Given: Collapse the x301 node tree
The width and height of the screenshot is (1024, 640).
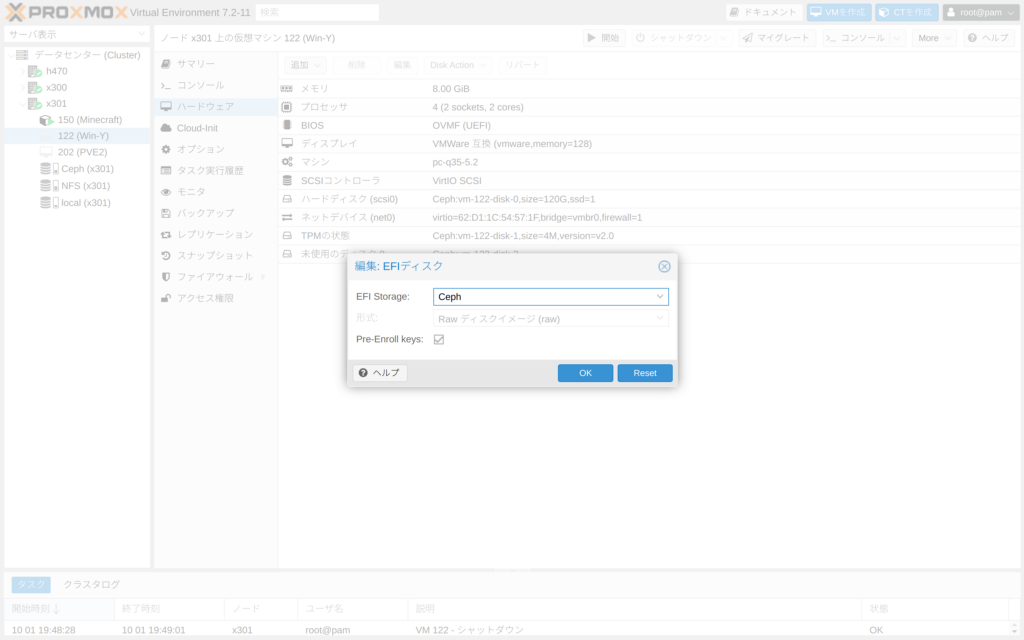Looking at the screenshot, I should (24, 103).
